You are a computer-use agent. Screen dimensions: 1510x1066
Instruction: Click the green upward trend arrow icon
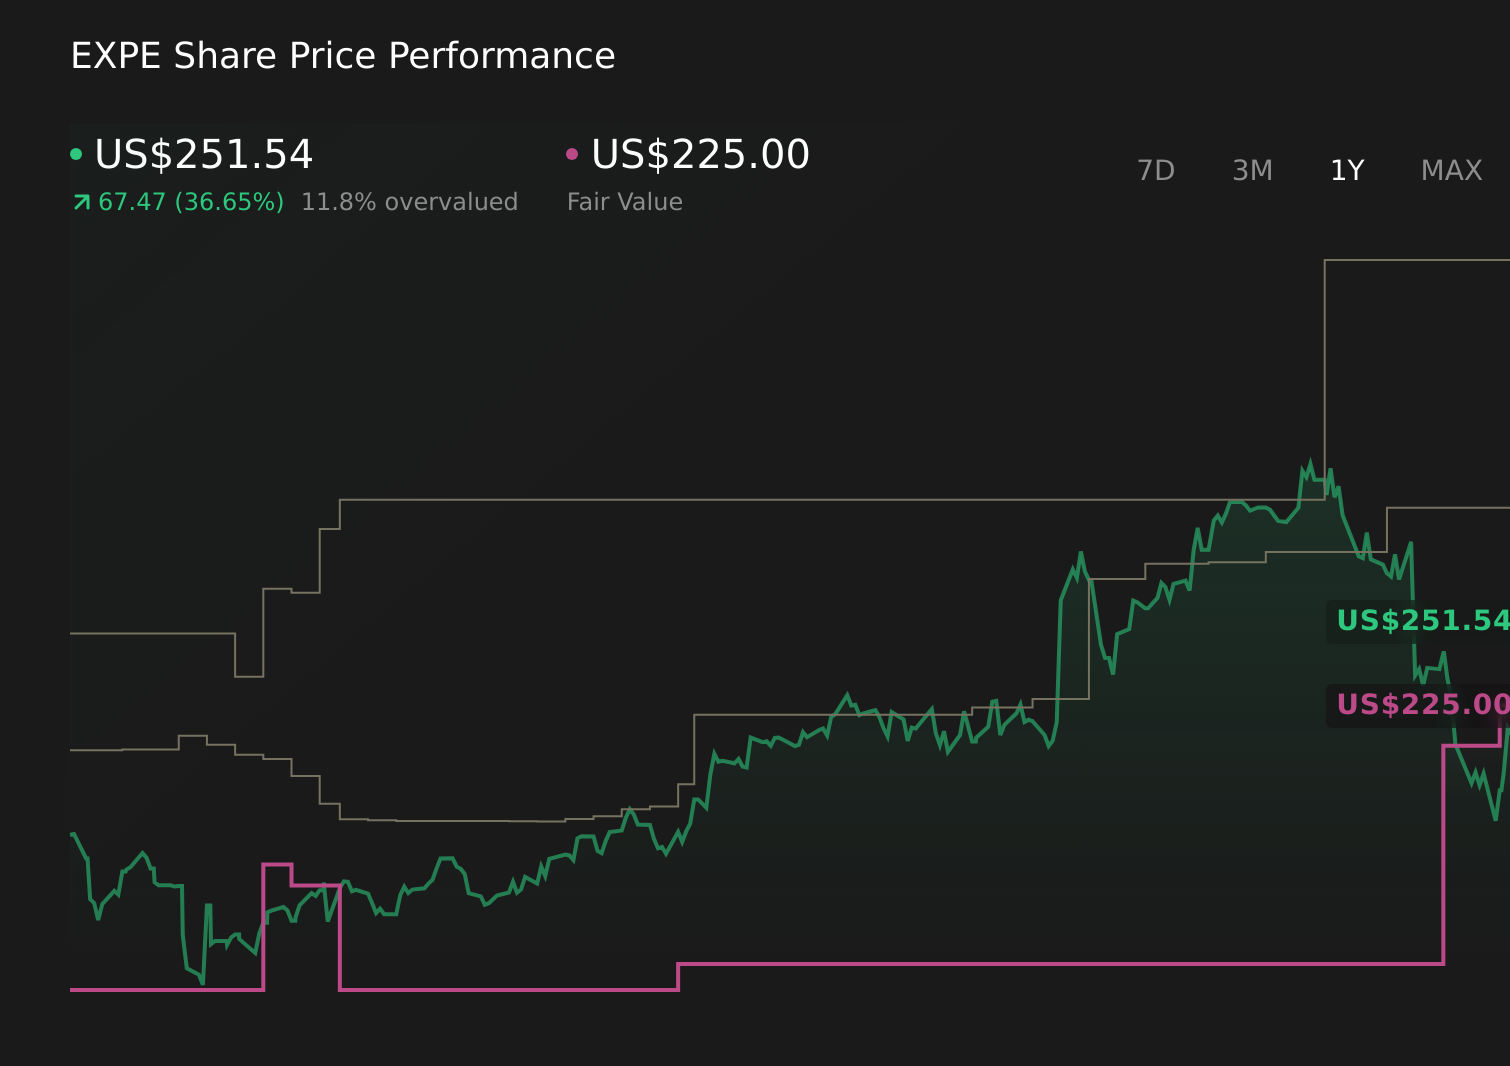[x=82, y=203]
